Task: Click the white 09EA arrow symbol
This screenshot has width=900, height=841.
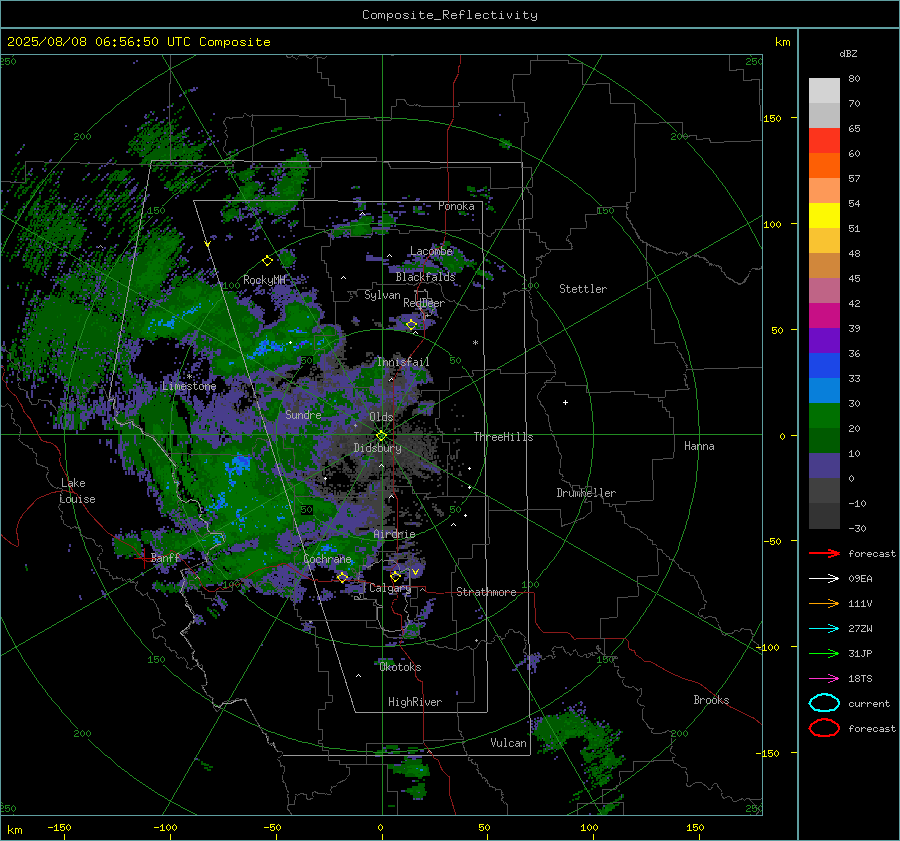Action: click(x=824, y=579)
